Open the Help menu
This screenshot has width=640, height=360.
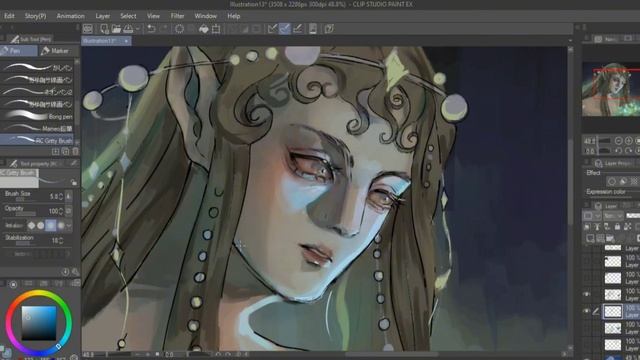234,16
